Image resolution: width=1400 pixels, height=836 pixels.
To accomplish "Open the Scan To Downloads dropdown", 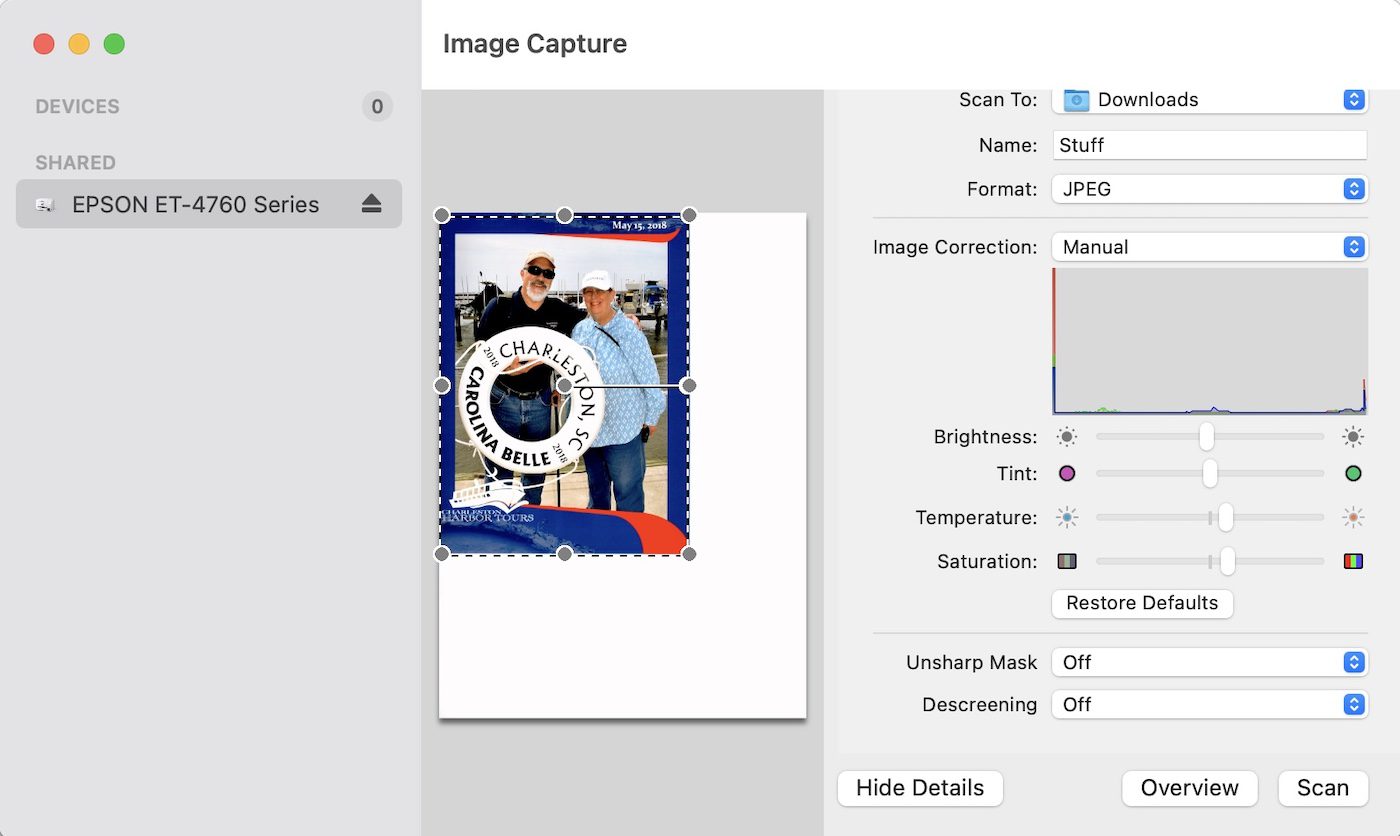I will pyautogui.click(x=1209, y=99).
